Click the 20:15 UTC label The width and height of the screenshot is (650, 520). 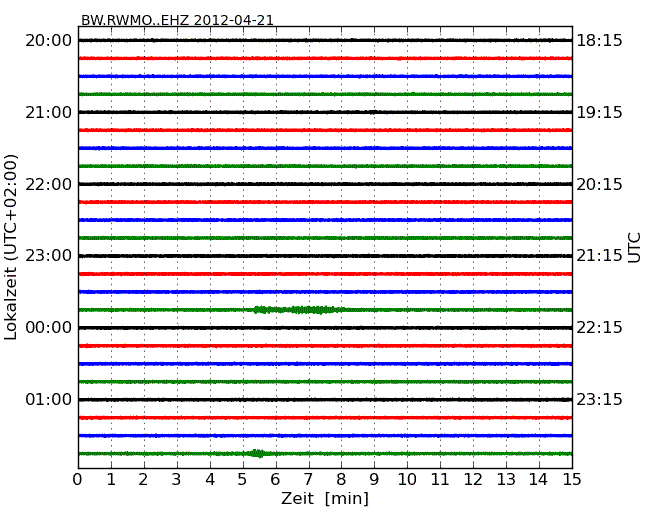tap(599, 184)
